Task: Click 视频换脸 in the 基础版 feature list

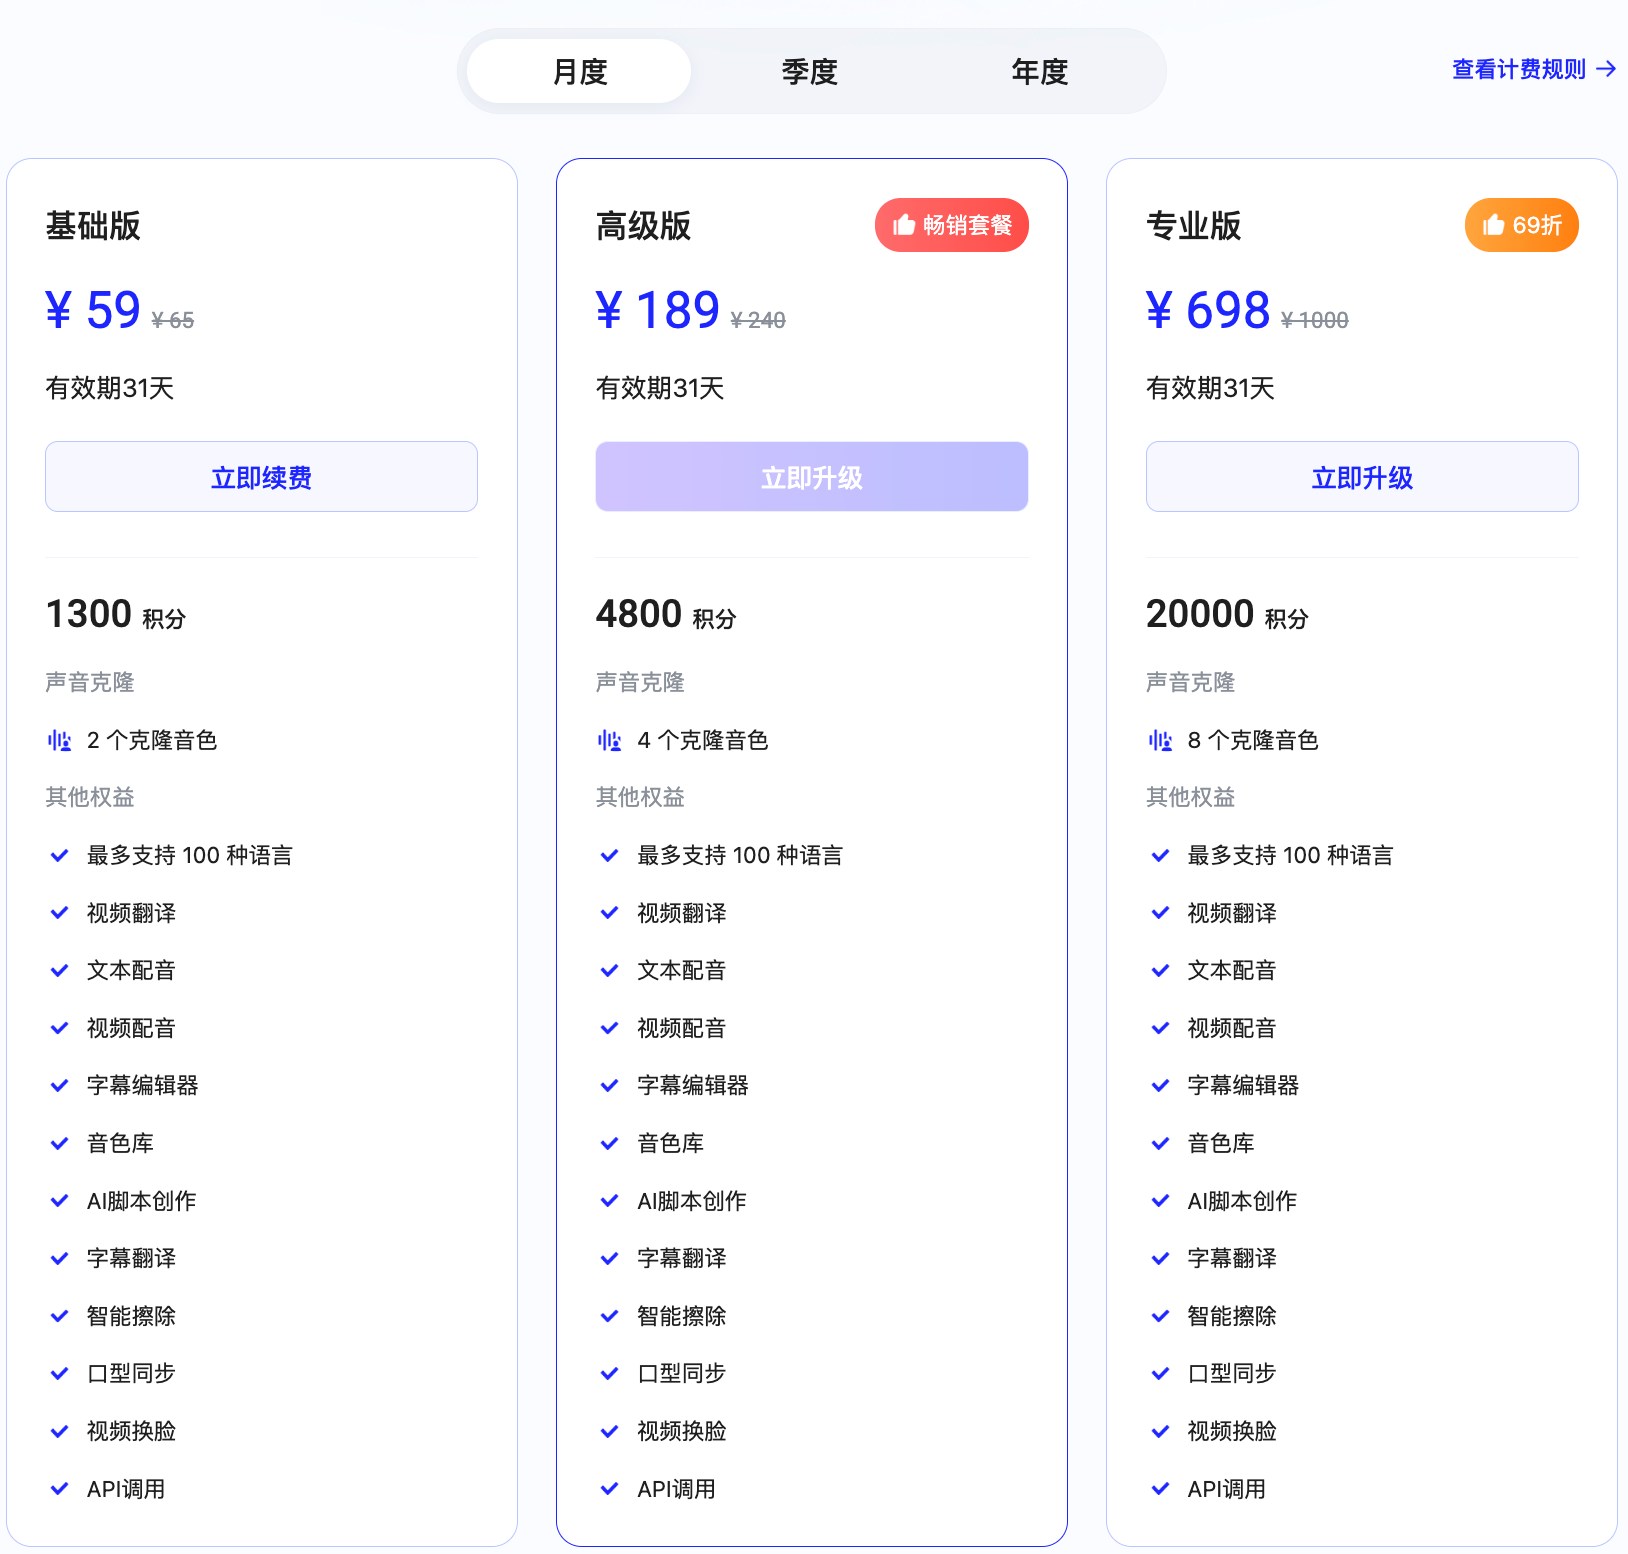Action: click(131, 1431)
